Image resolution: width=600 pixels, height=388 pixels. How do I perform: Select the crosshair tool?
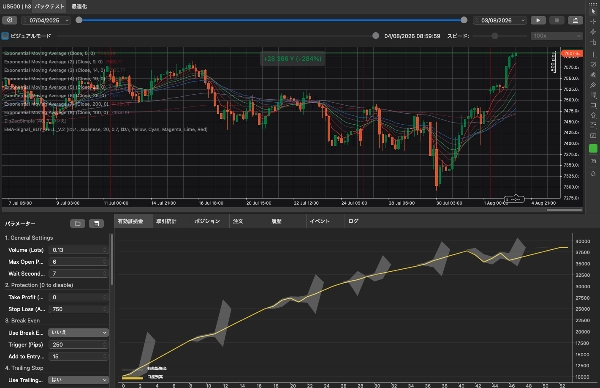[593, 21]
